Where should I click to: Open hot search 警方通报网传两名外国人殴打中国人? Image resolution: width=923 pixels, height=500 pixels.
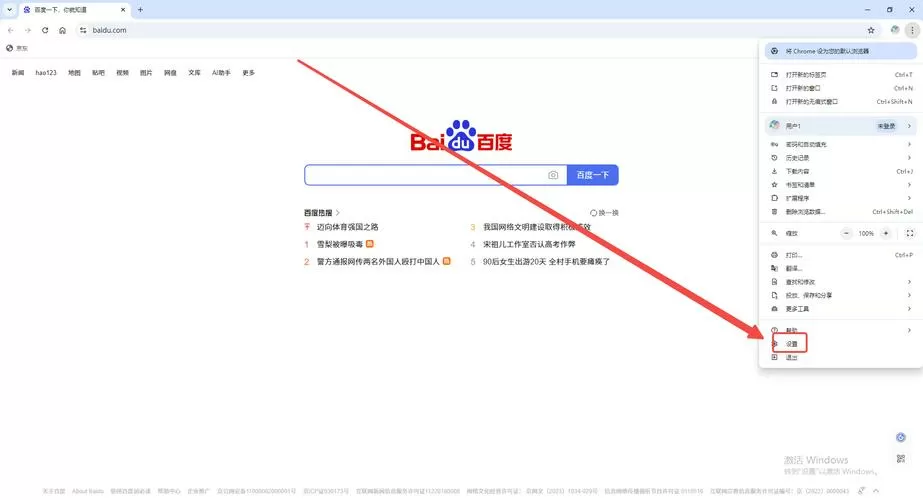coord(378,261)
